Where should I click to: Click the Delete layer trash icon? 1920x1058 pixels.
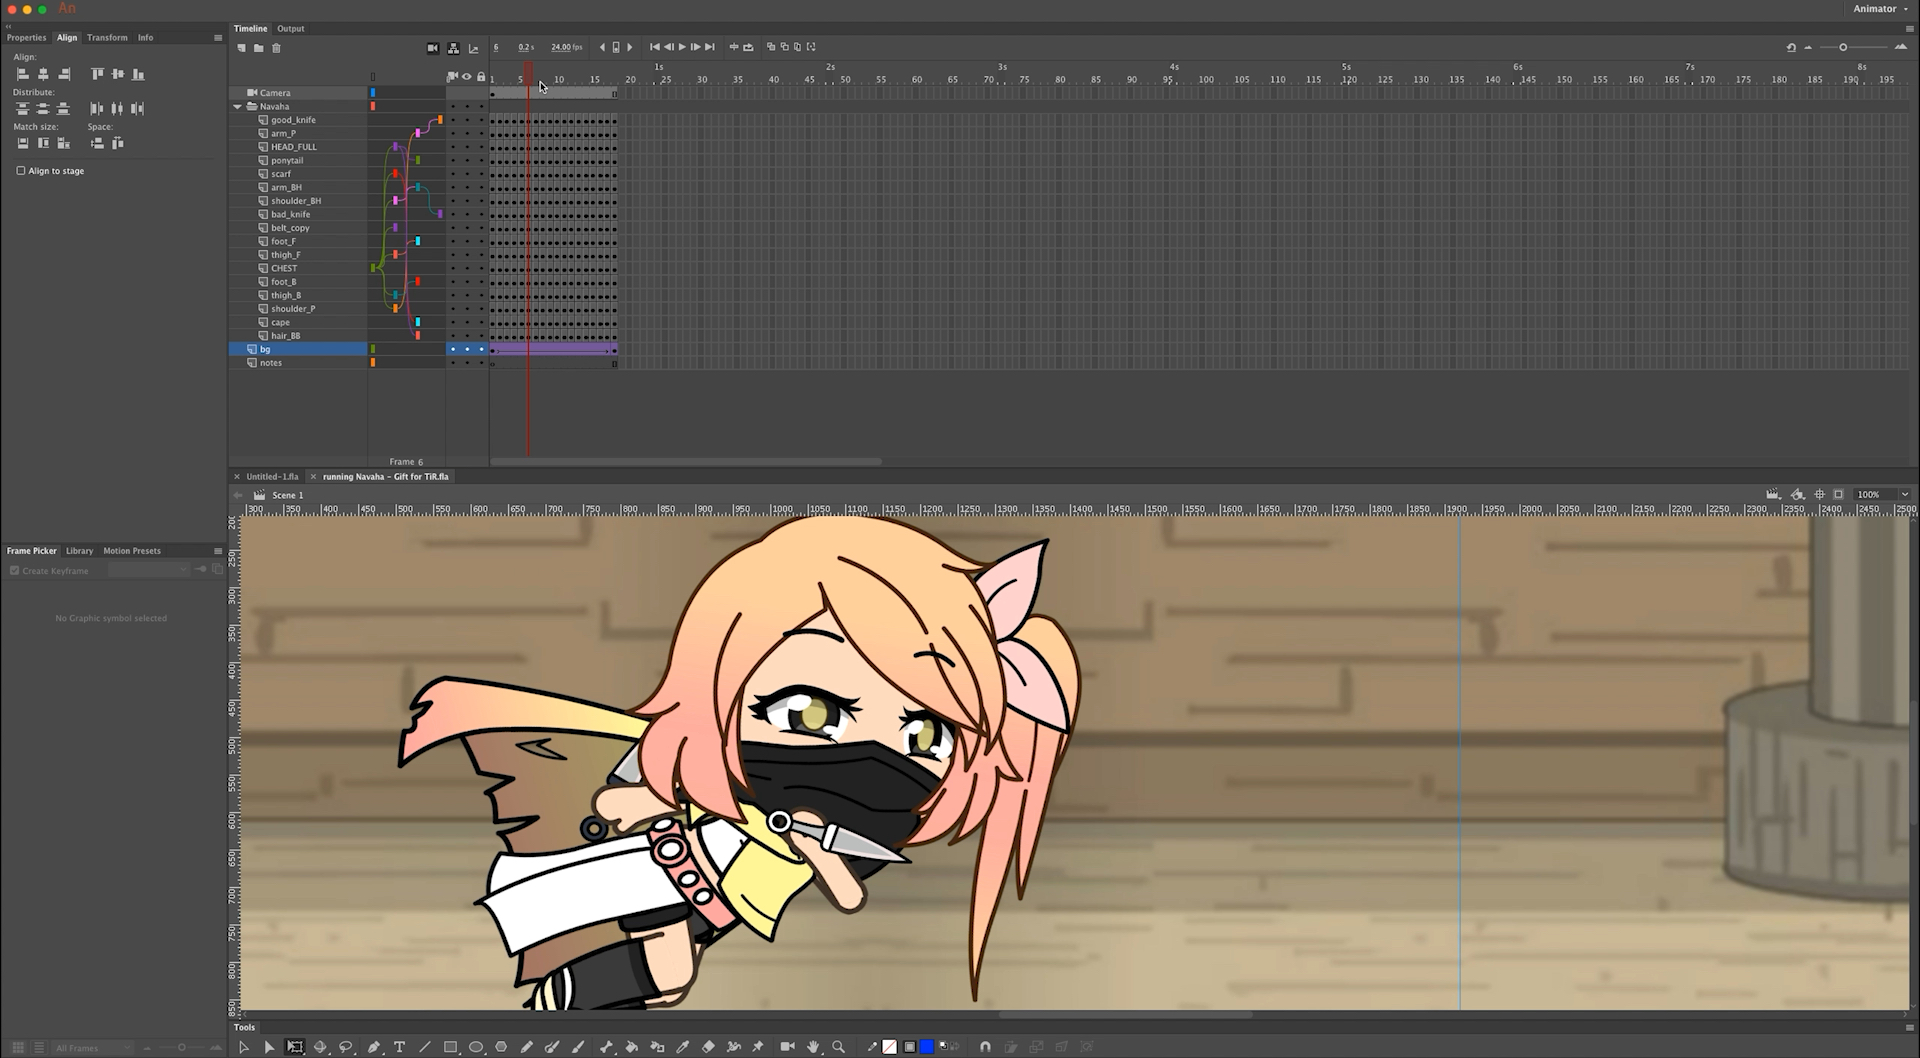[x=276, y=47]
